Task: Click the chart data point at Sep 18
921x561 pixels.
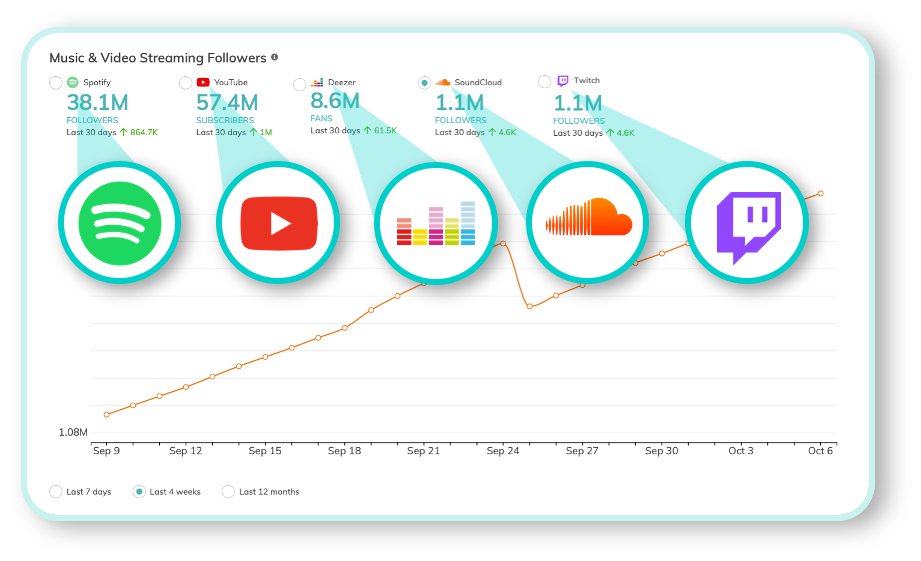Action: 345,328
